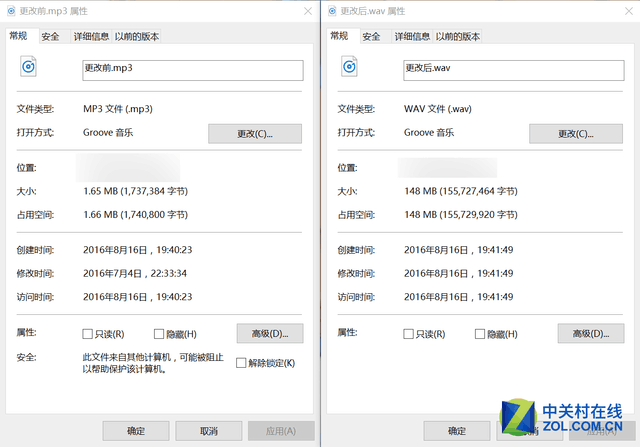Check 隐藏(H) in the mp3 properties dialog
Viewport: 640px width, 447px height.
(159, 334)
